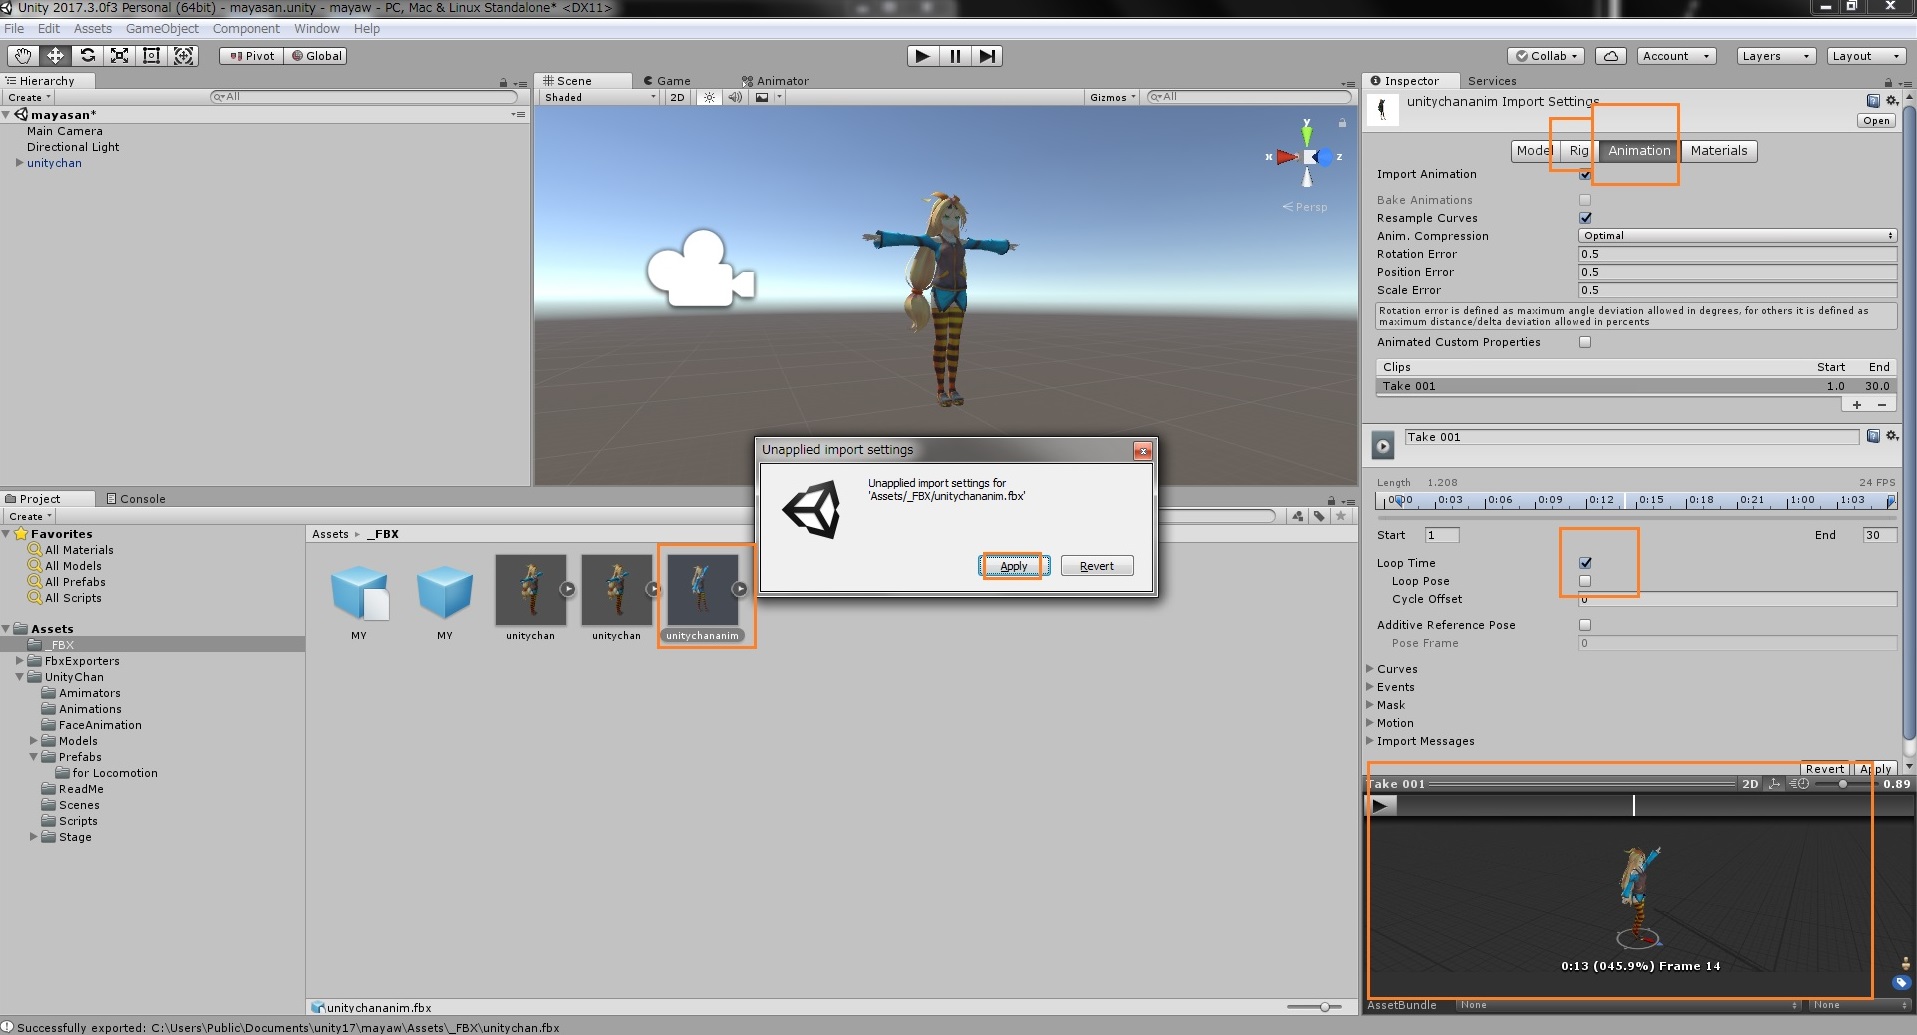Click the Open button in Inspector

click(1876, 121)
